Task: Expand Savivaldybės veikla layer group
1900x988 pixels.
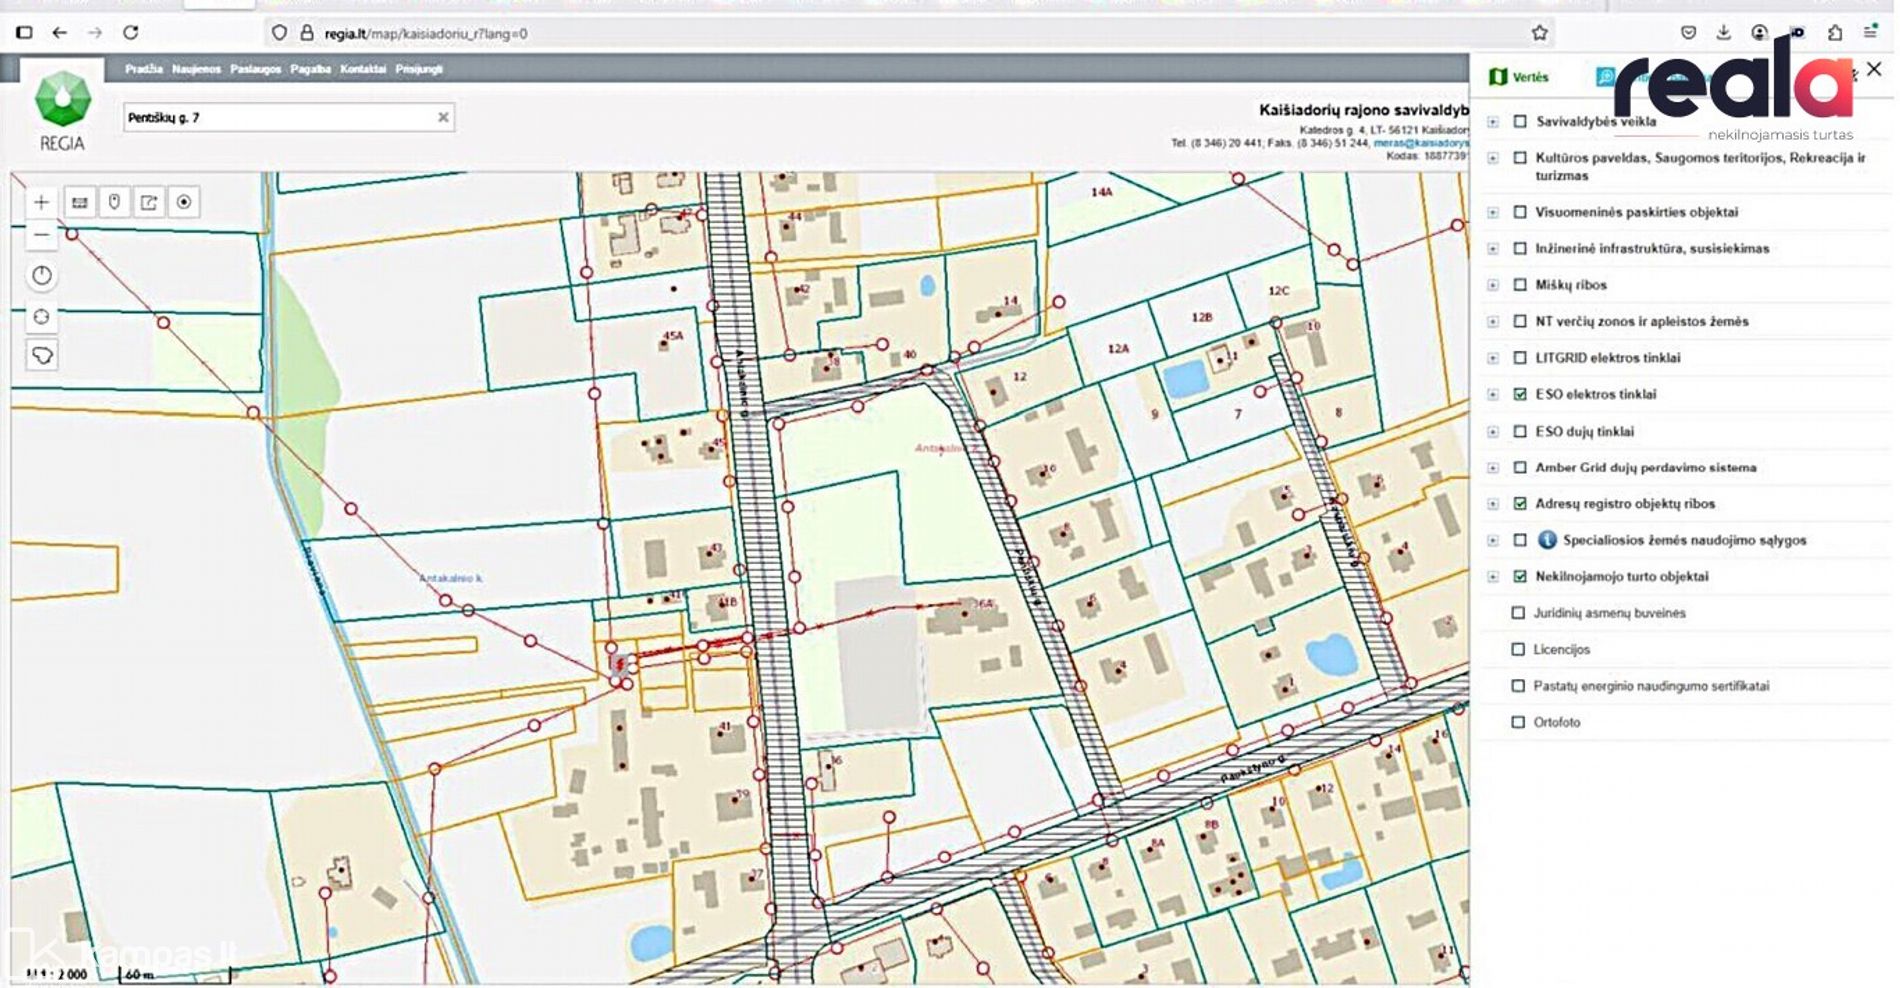Action: pos(1493,122)
